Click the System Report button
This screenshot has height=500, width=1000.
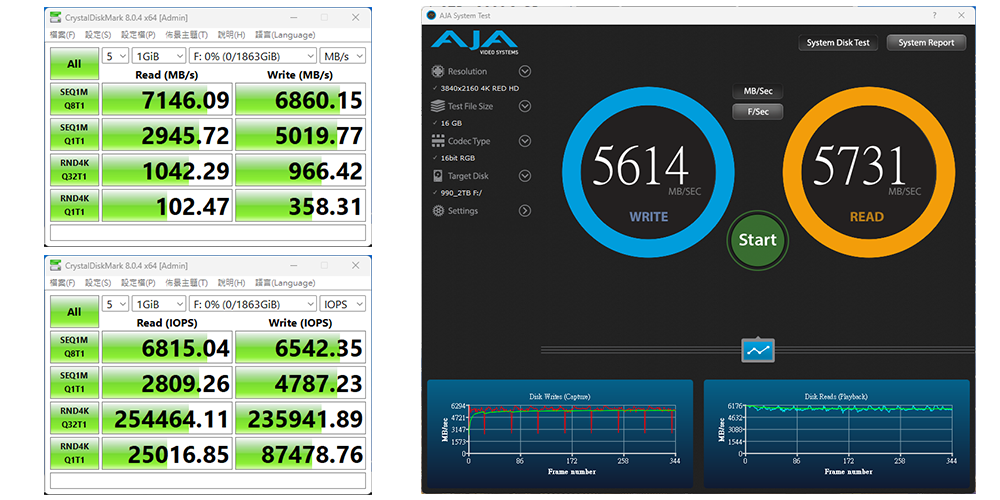point(926,43)
